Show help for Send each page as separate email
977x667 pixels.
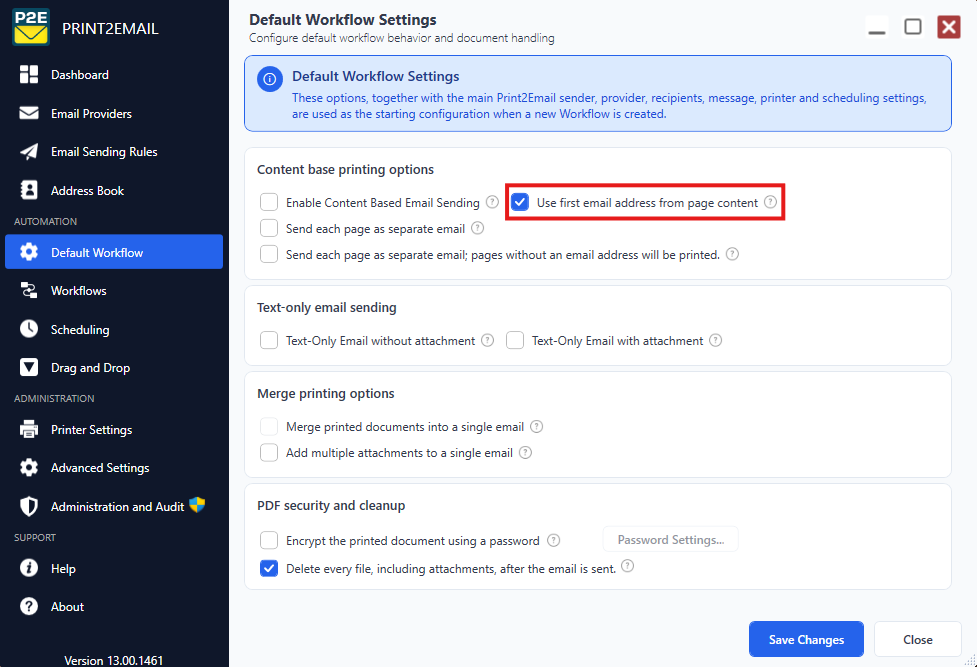point(477,228)
